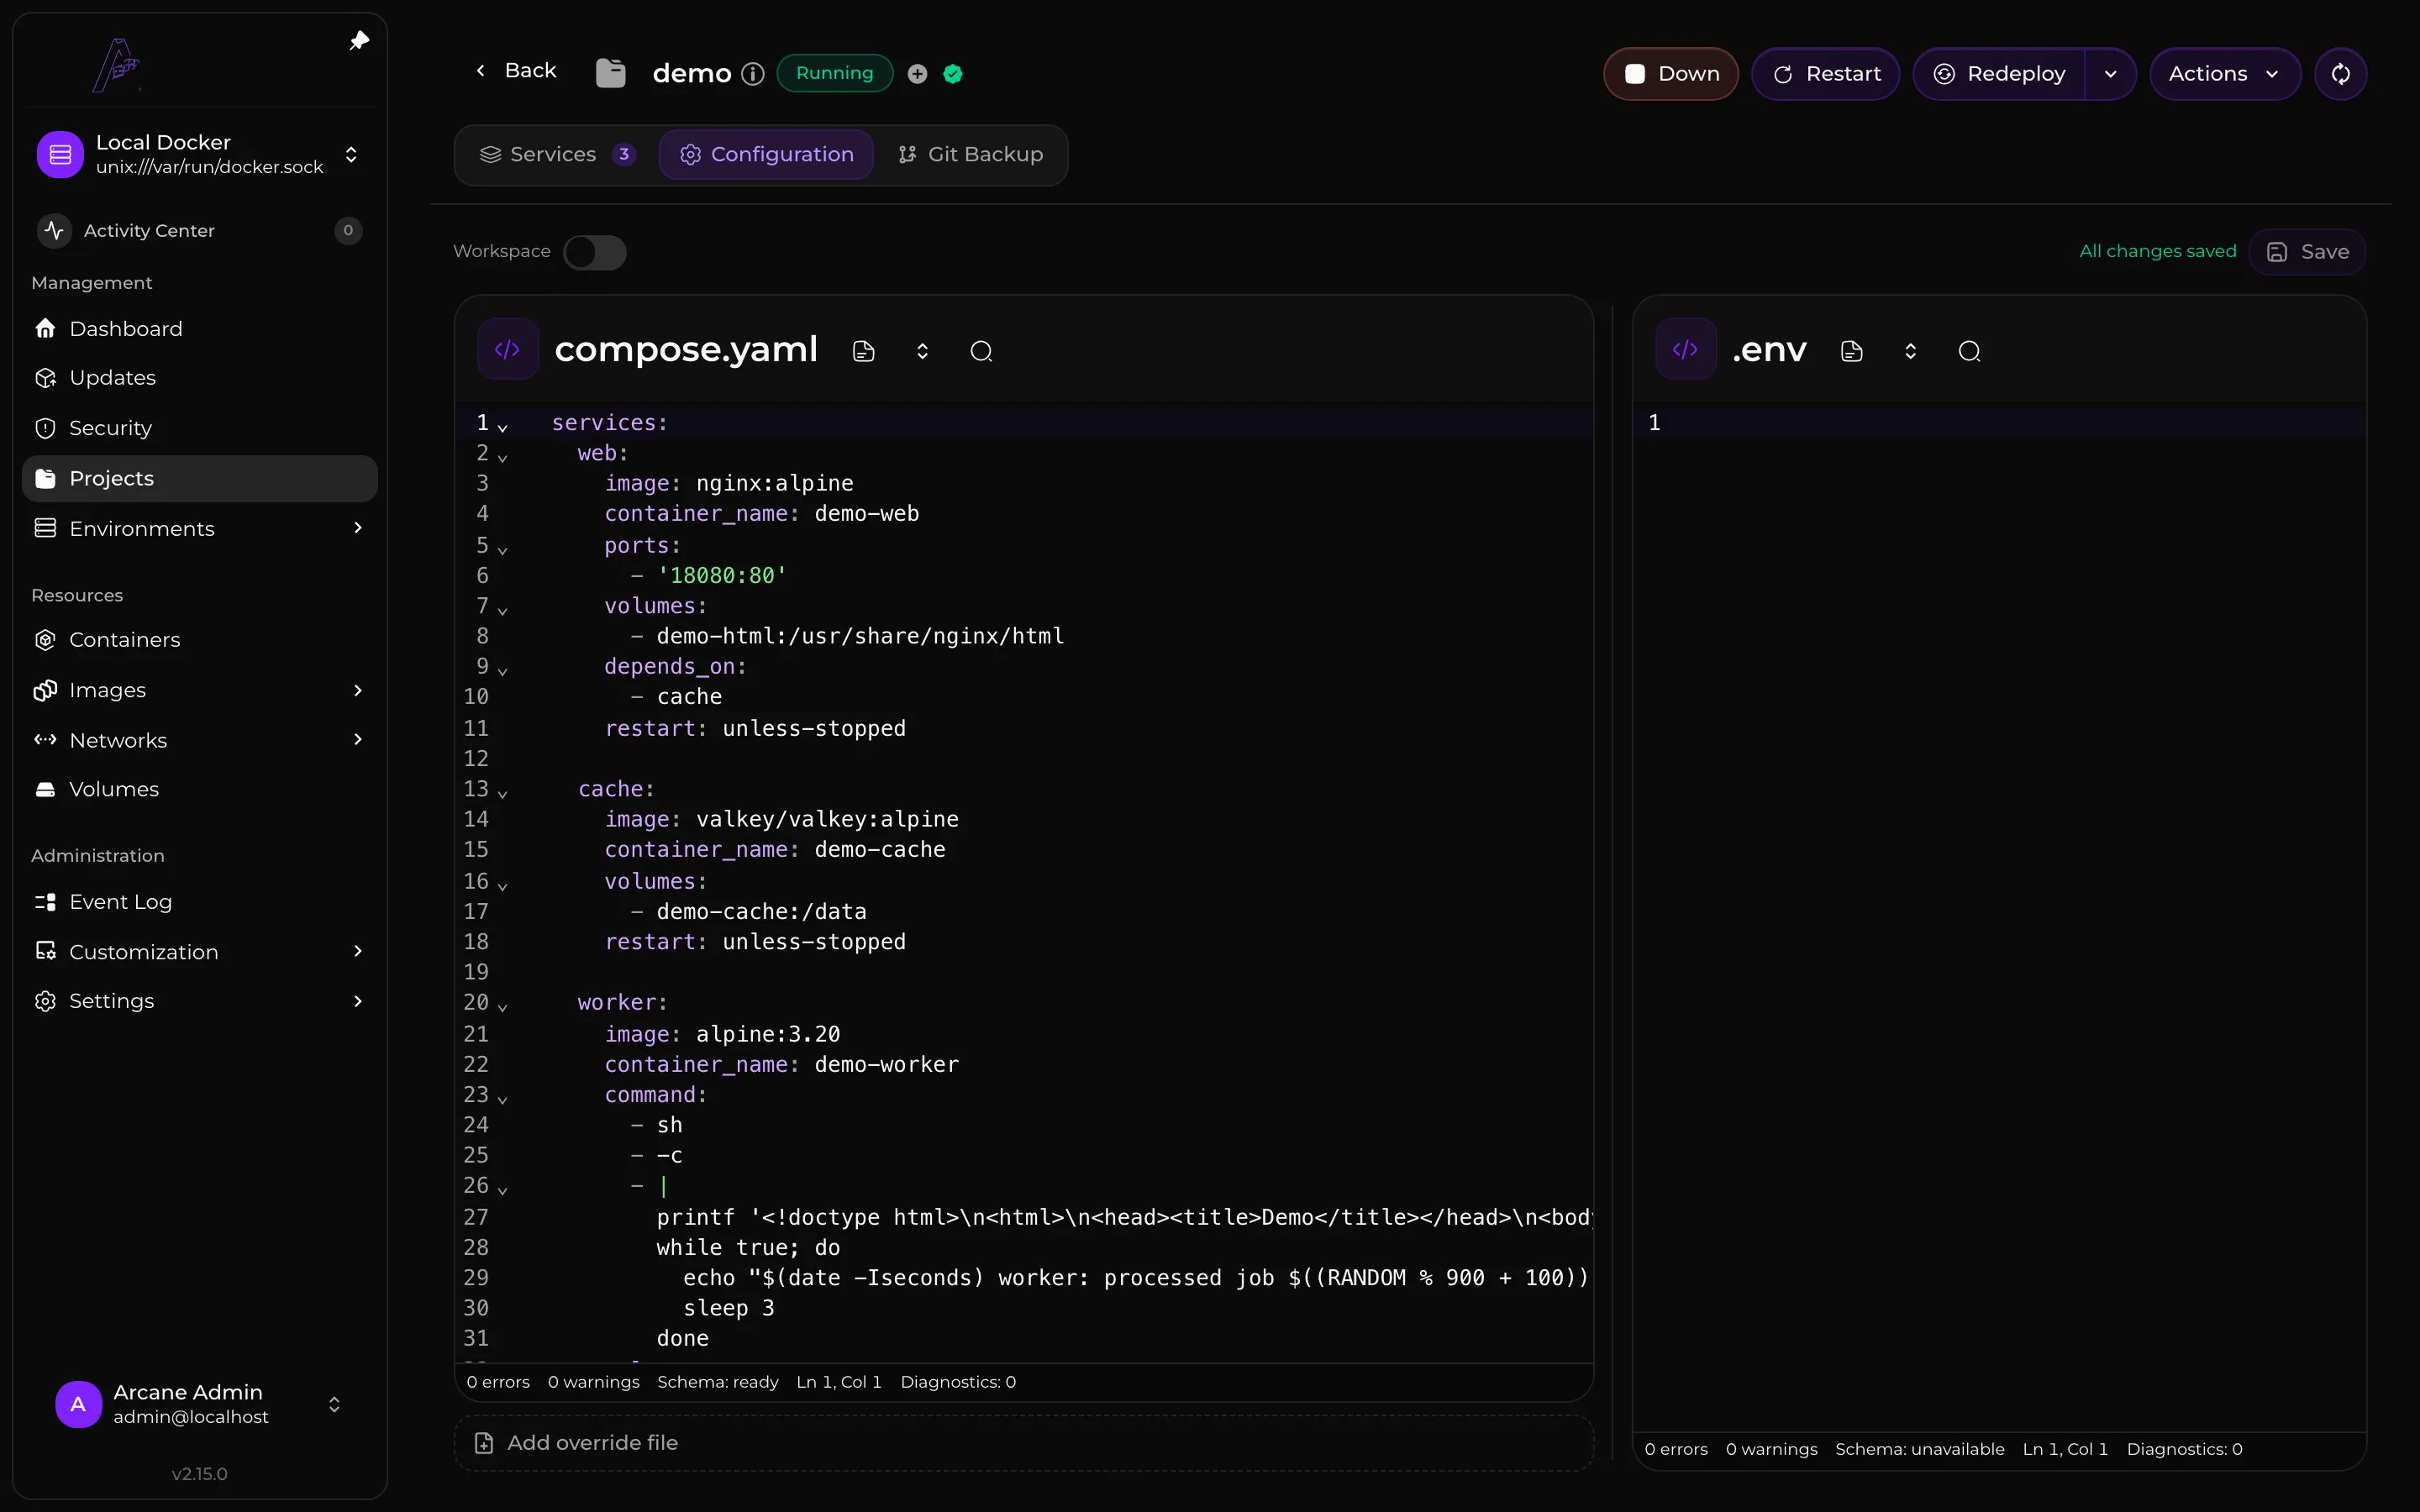Open Containers in the sidebar
The width and height of the screenshot is (2420, 1512).
(x=199, y=640)
